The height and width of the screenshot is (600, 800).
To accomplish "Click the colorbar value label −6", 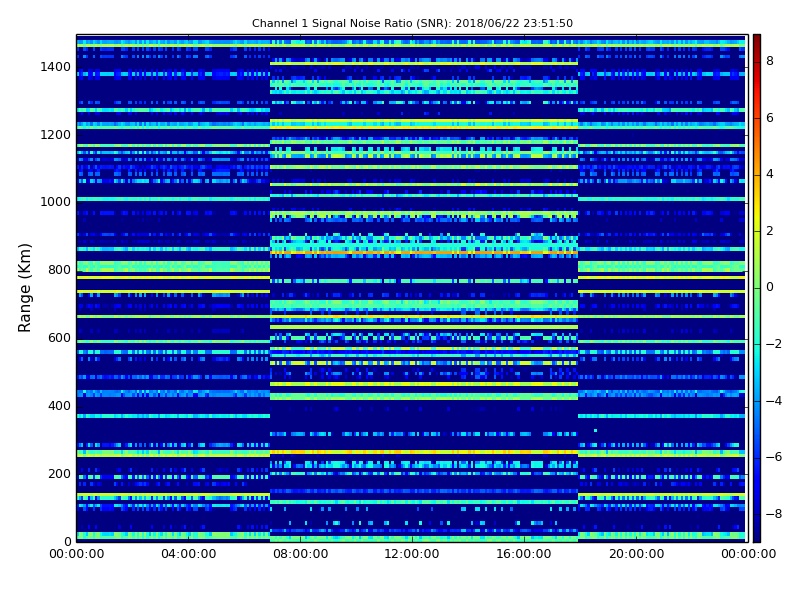I will pos(774,457).
